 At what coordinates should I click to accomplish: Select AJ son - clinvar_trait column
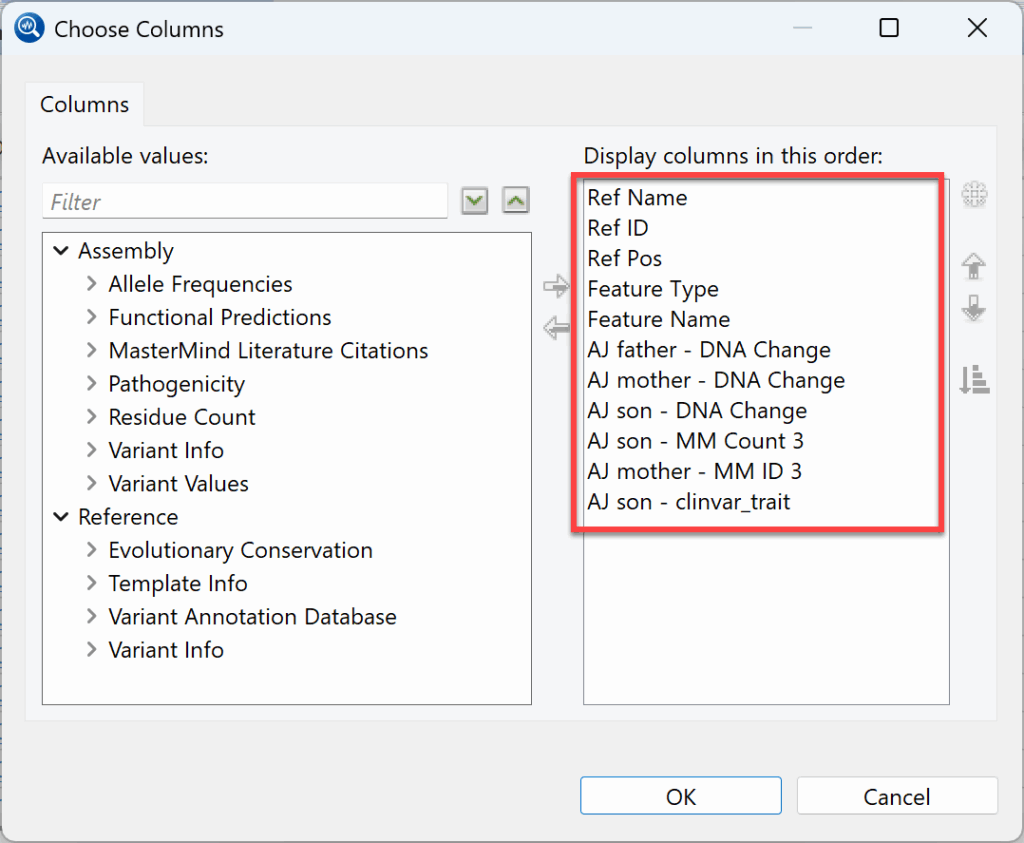click(689, 502)
